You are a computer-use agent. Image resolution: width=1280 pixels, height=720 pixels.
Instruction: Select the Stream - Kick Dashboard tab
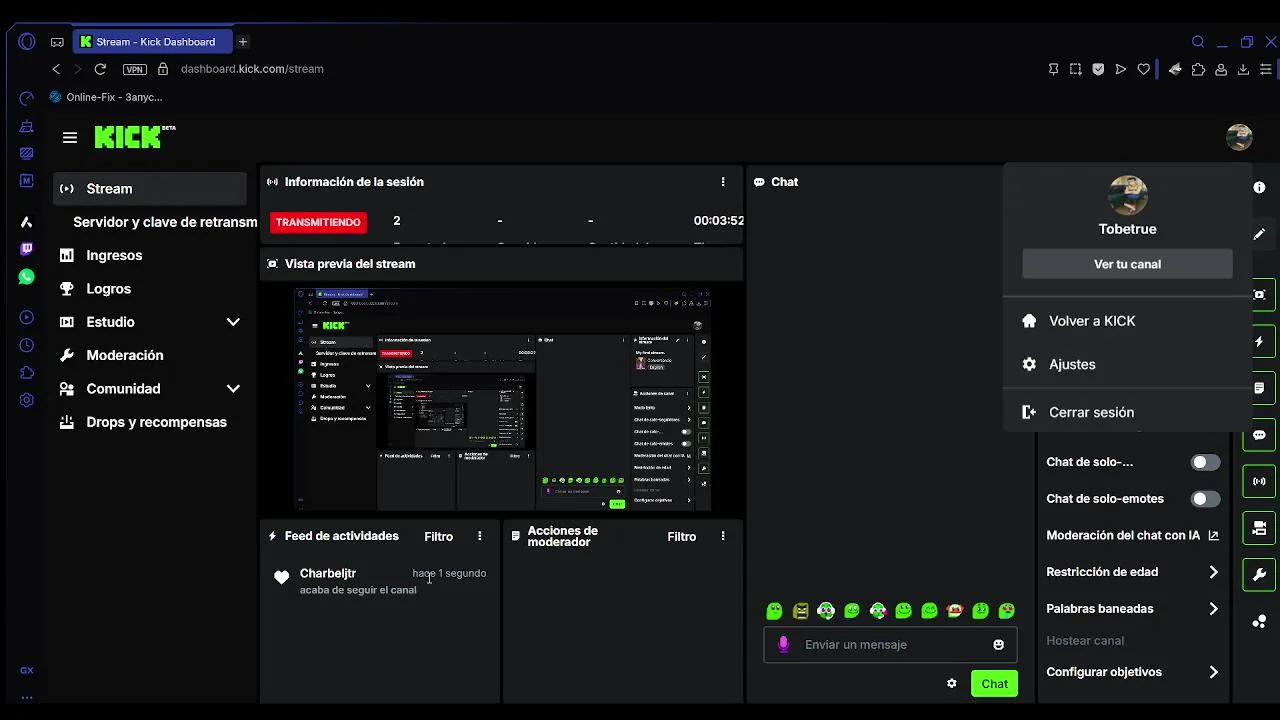pos(152,42)
